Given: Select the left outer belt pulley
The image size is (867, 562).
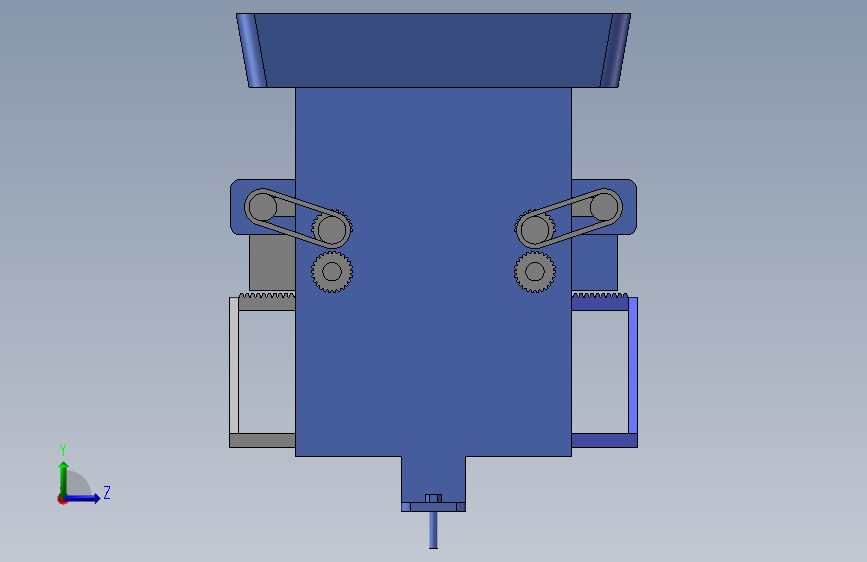Looking at the screenshot, I should point(262,207).
